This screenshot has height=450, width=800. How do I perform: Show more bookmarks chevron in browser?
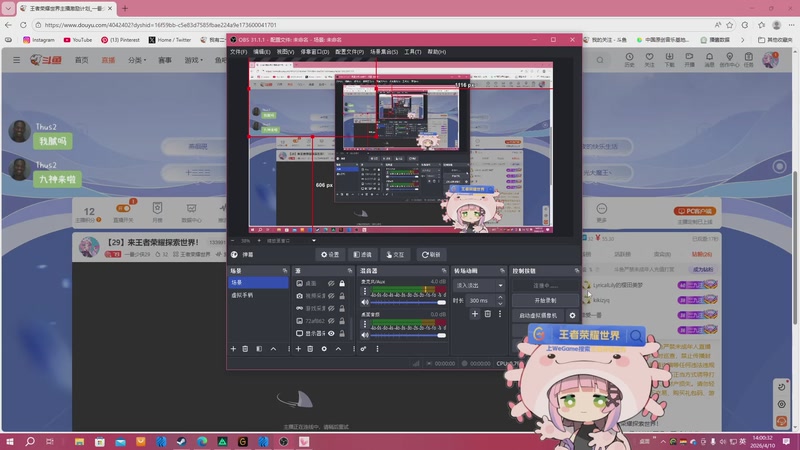pyautogui.click(x=742, y=39)
